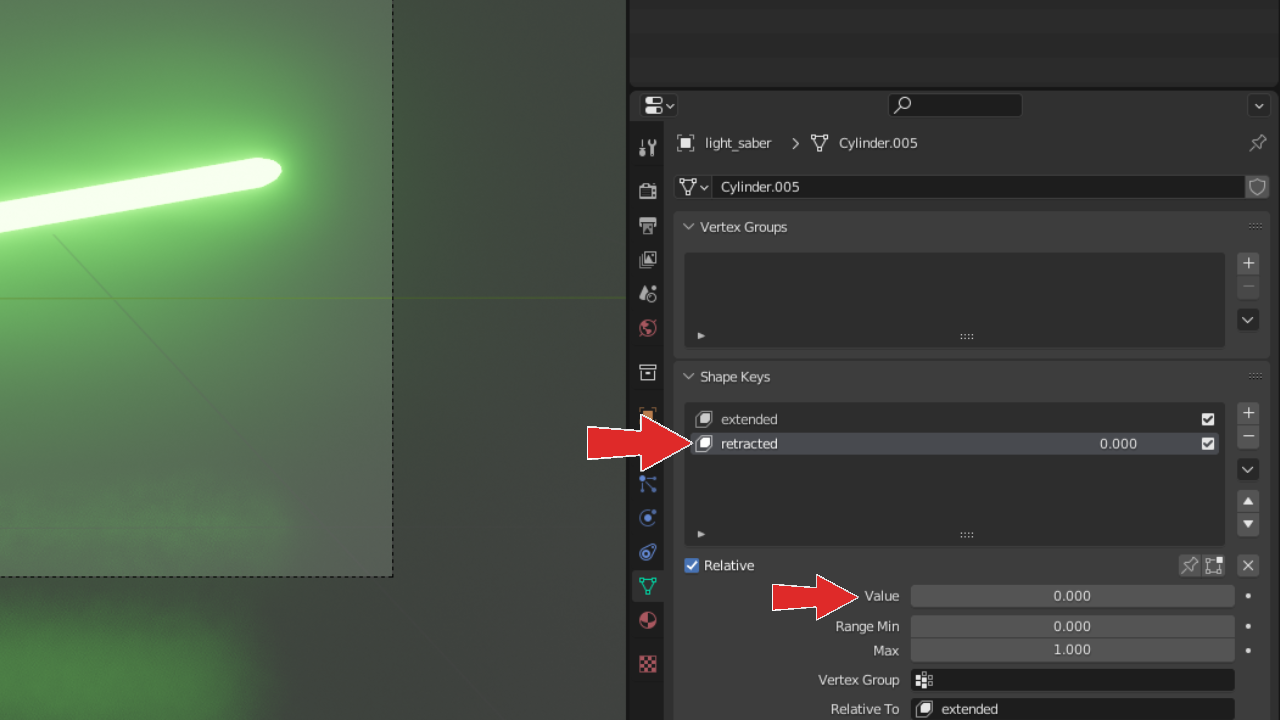This screenshot has width=1280, height=720.
Task: Toggle the Relative shape keys checkbox
Action: pyautogui.click(x=692, y=566)
